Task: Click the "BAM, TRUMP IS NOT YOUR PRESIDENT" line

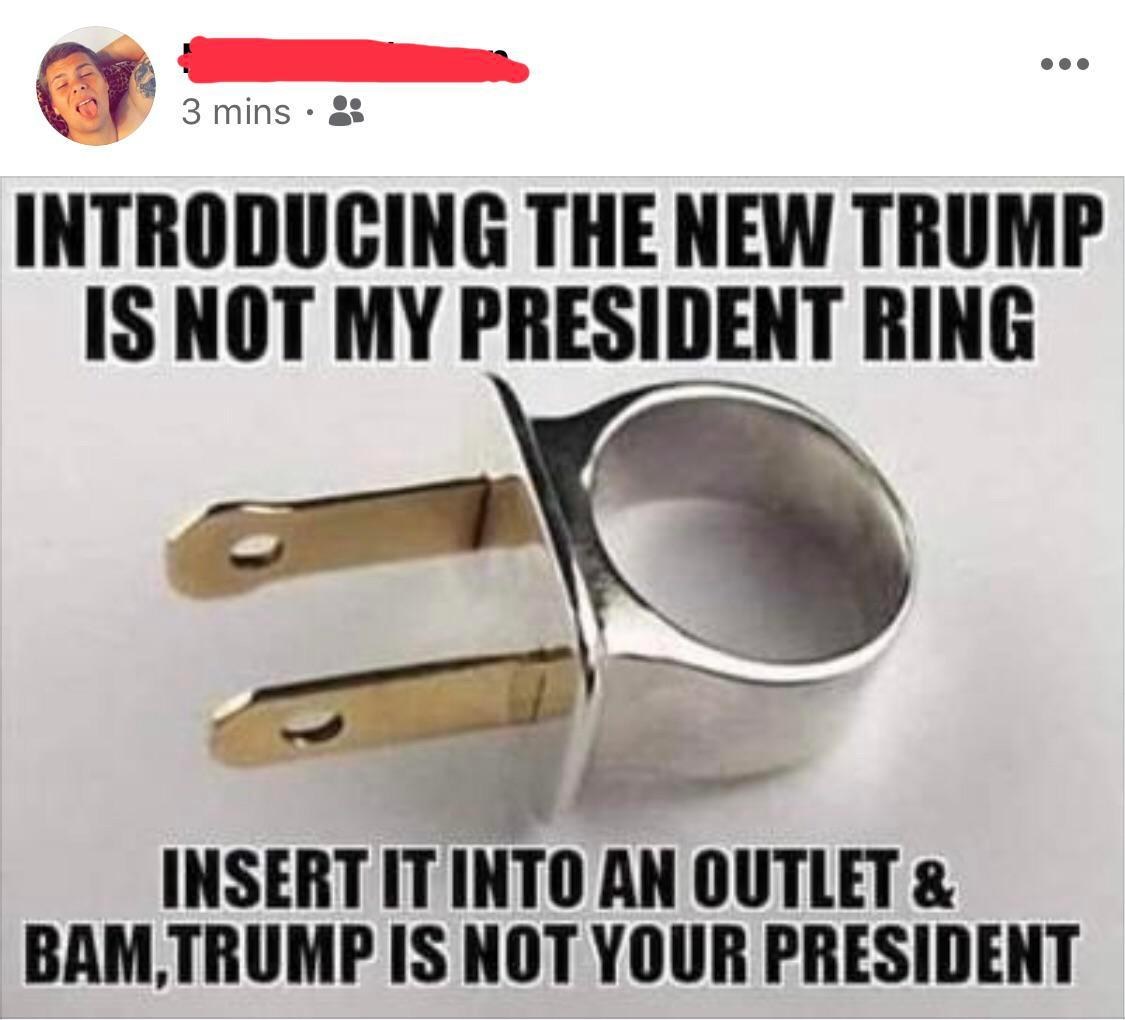Action: coord(551,953)
